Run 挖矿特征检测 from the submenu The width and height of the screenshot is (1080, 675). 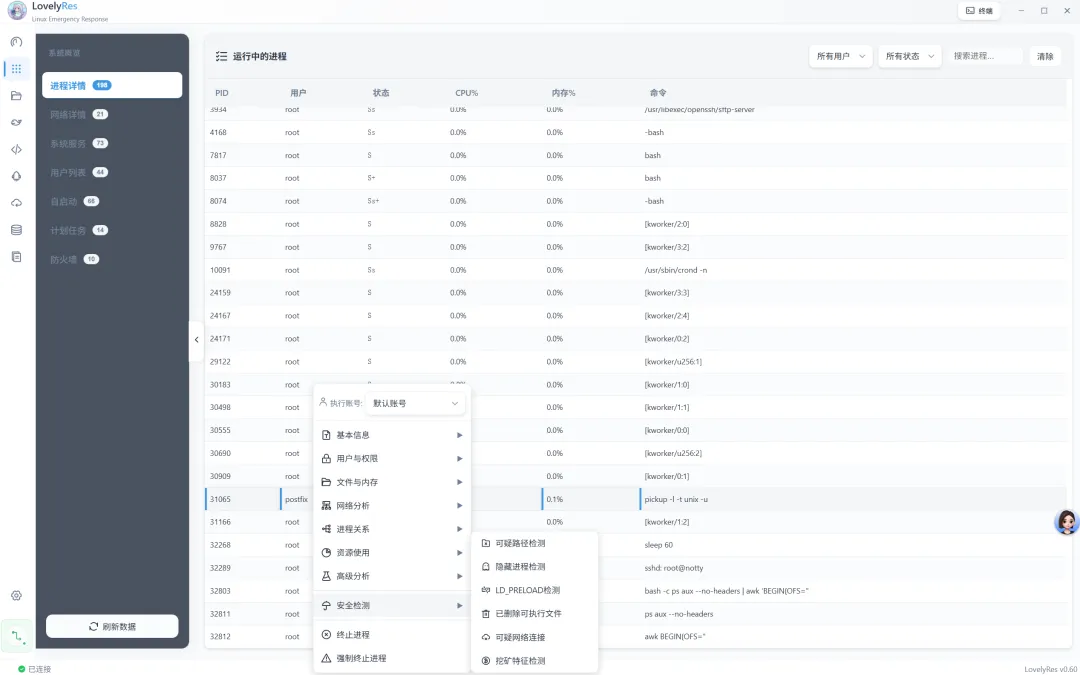pos(534,661)
